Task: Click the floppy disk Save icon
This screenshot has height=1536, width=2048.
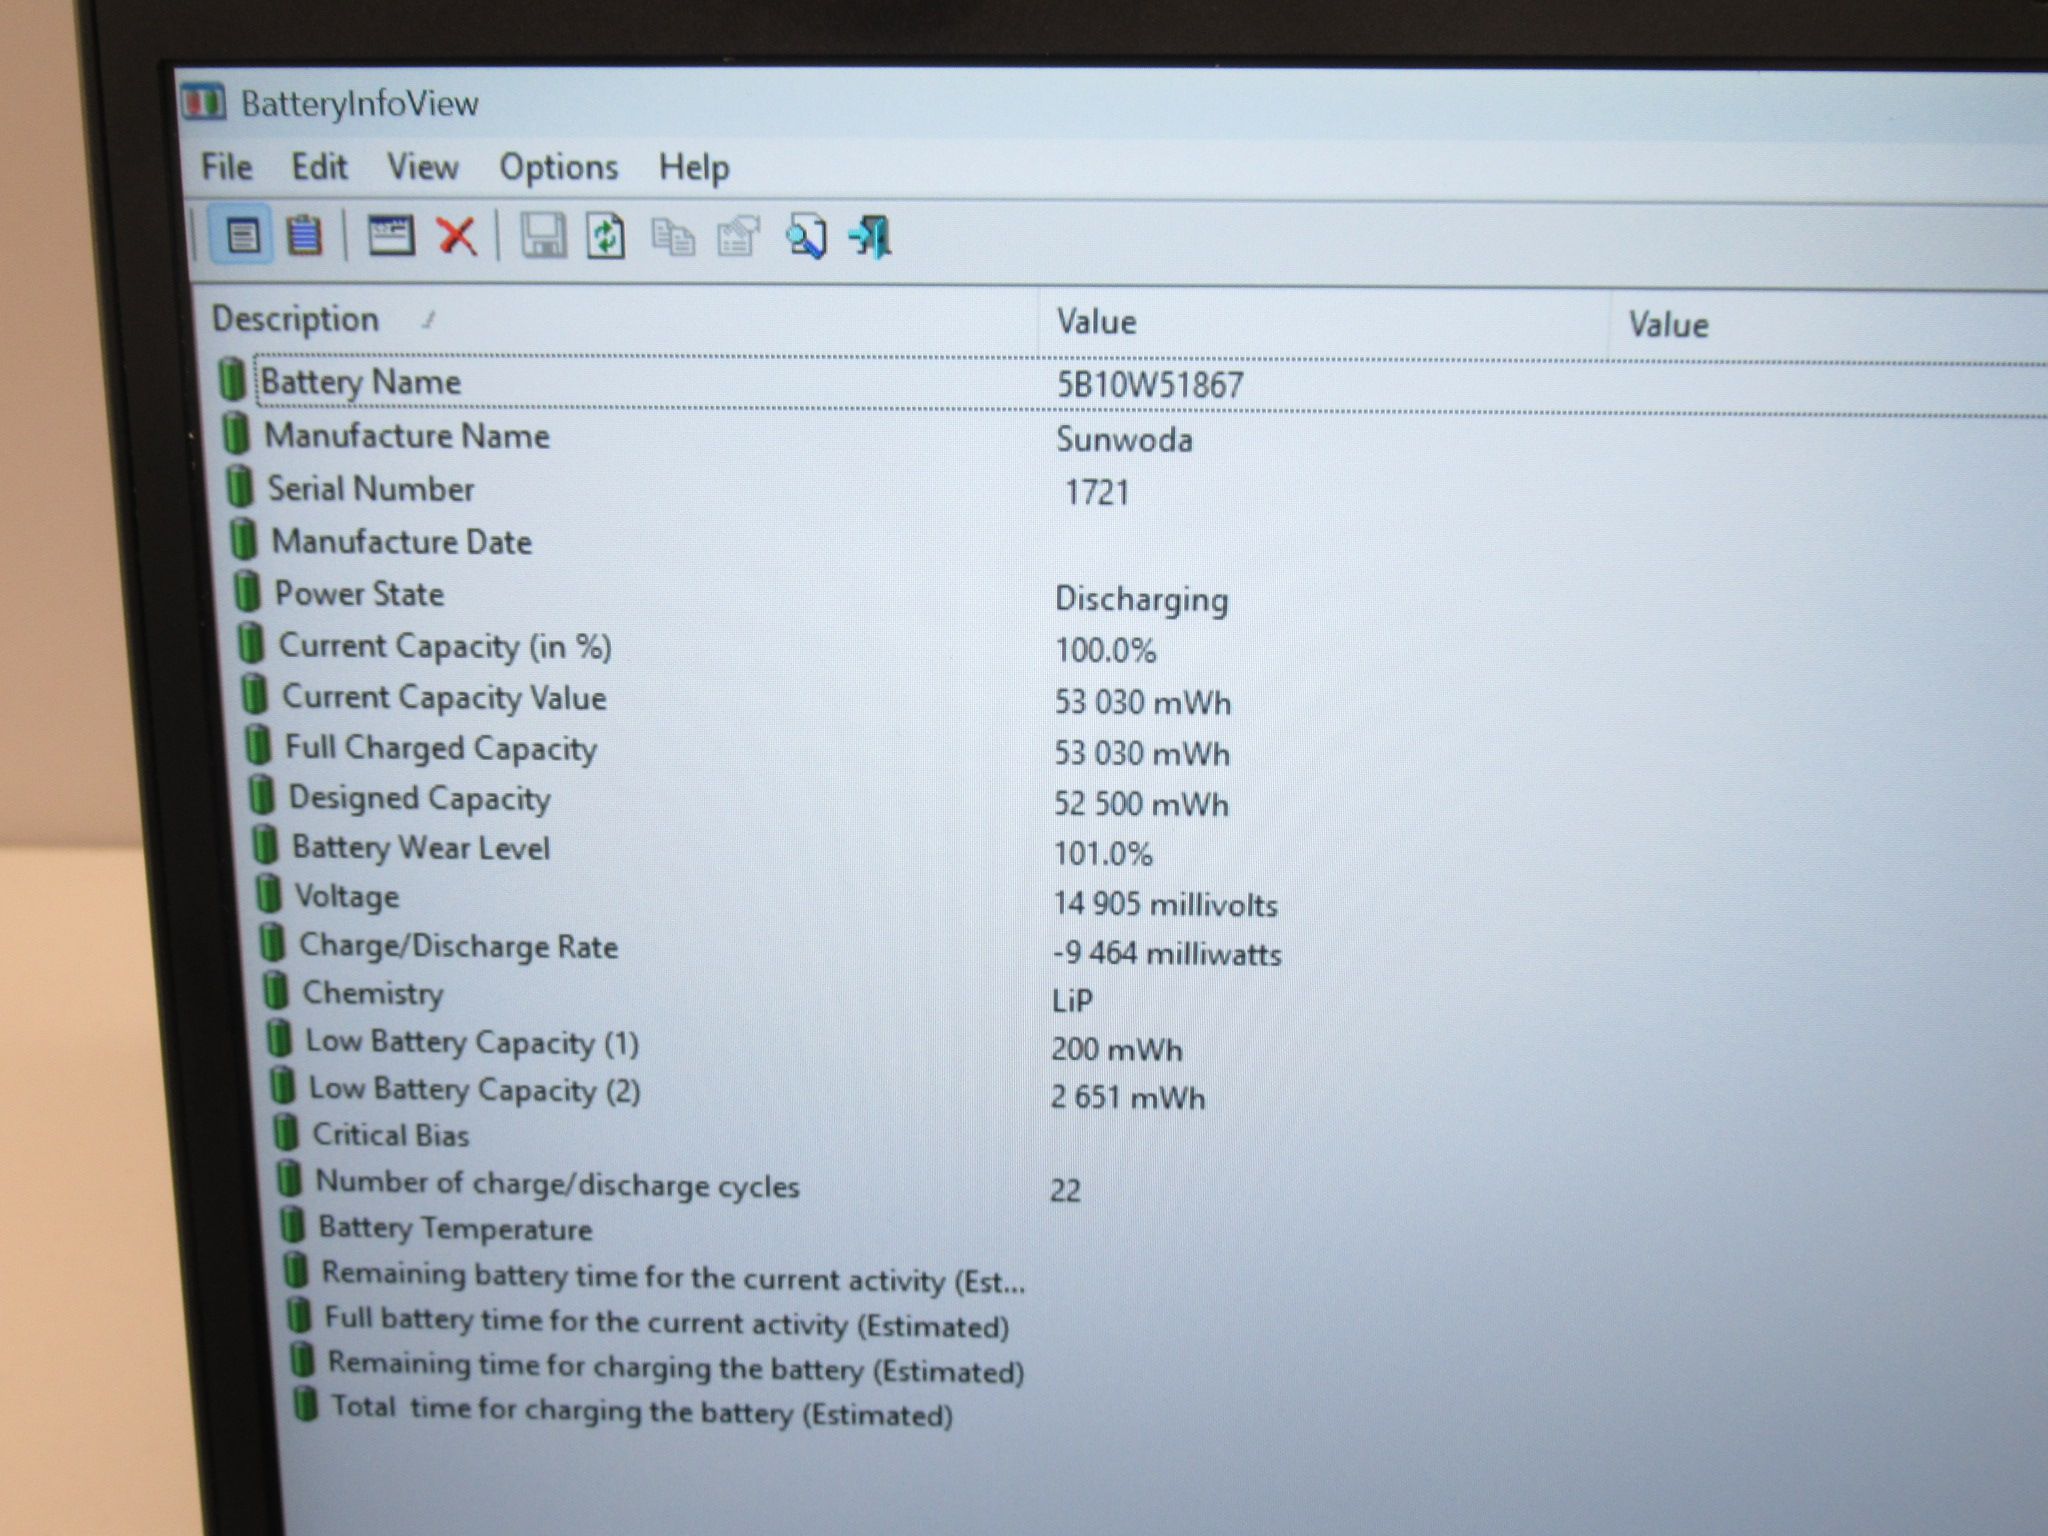Action: point(543,237)
